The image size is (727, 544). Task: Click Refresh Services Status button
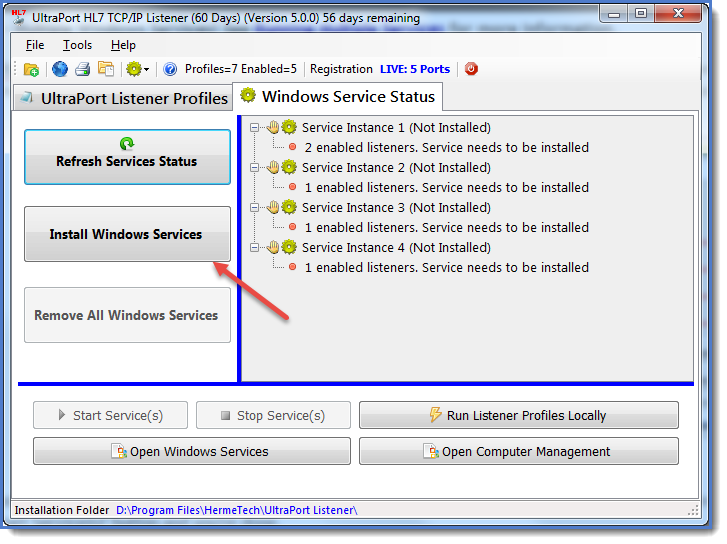point(128,157)
